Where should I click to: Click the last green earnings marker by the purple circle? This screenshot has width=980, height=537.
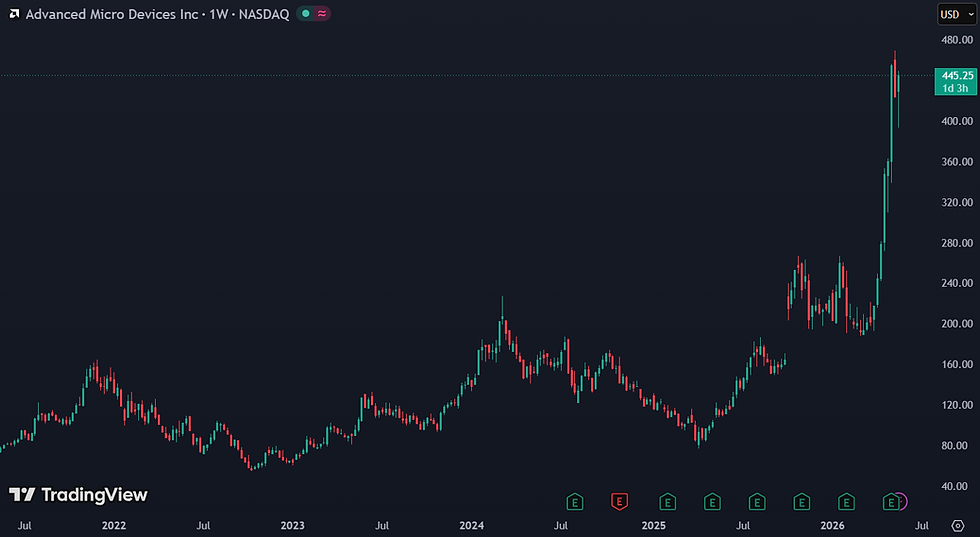point(891,501)
